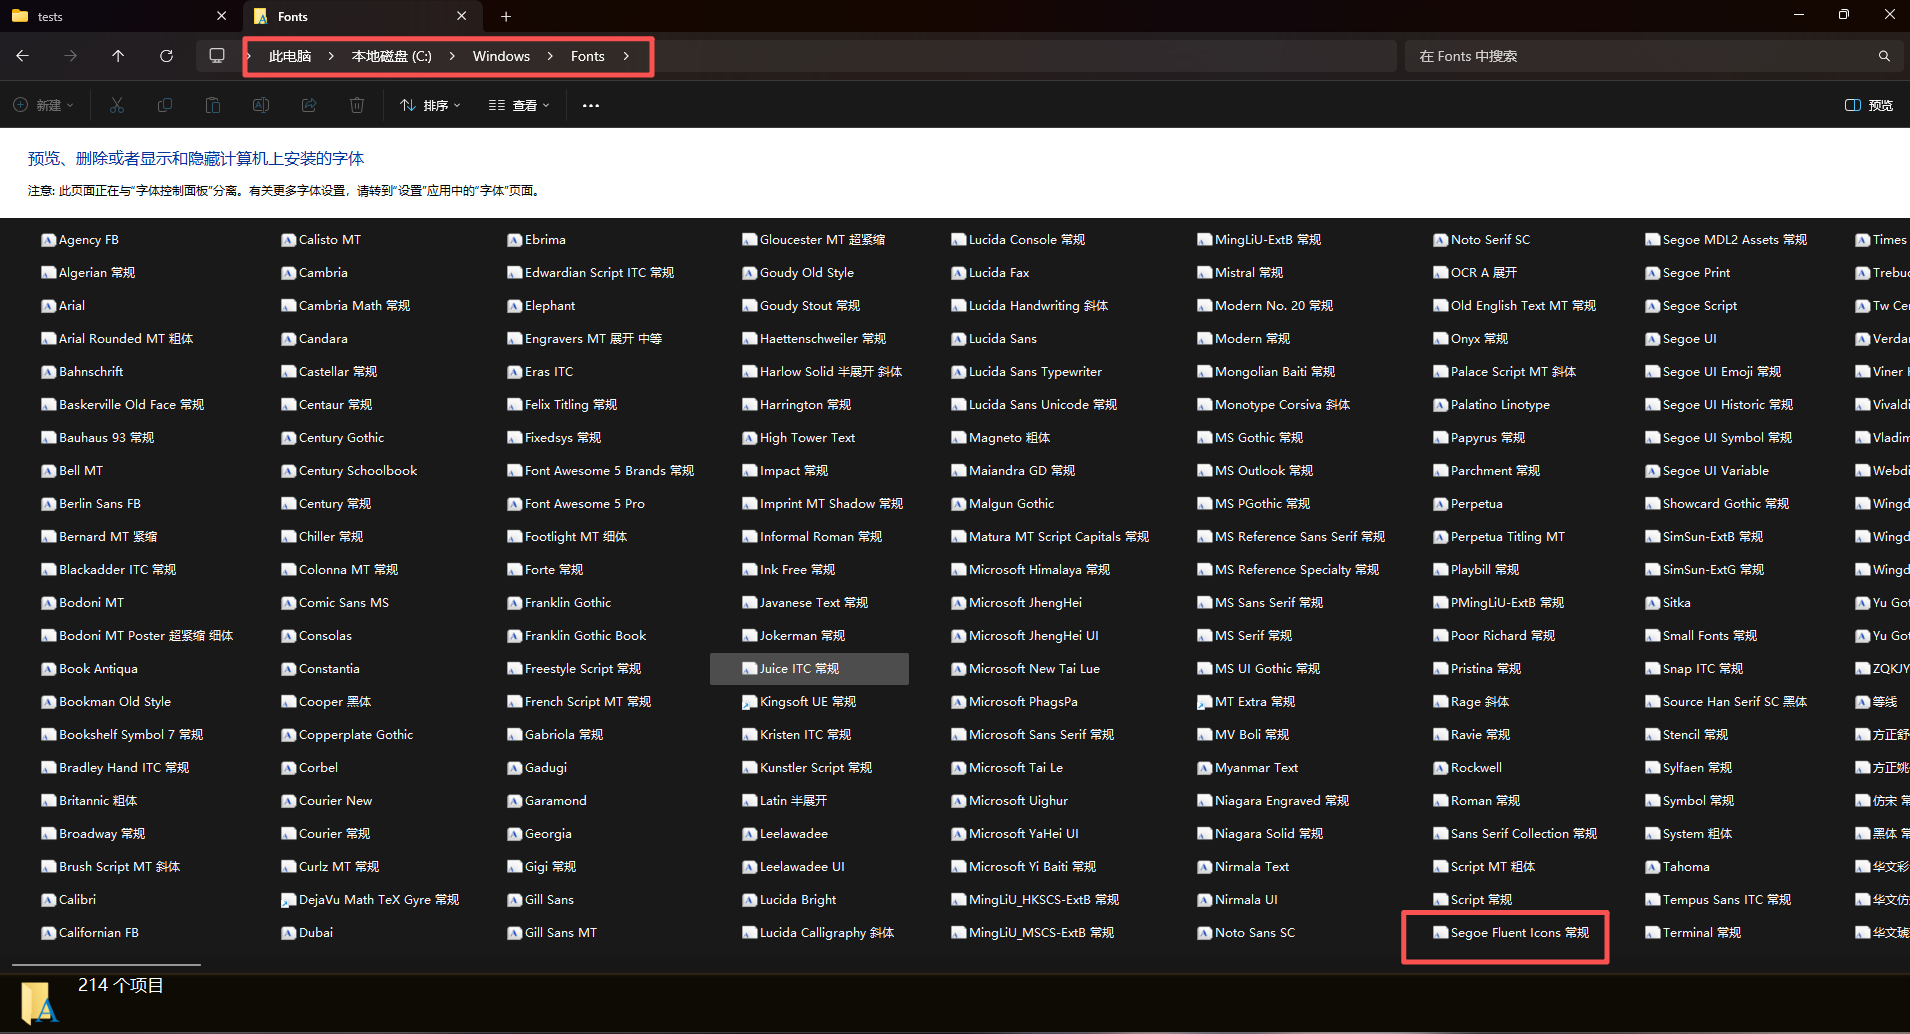Select the Source Han Serif SC 黑体 font
Screen dimensions: 1910x1034
tap(1726, 701)
